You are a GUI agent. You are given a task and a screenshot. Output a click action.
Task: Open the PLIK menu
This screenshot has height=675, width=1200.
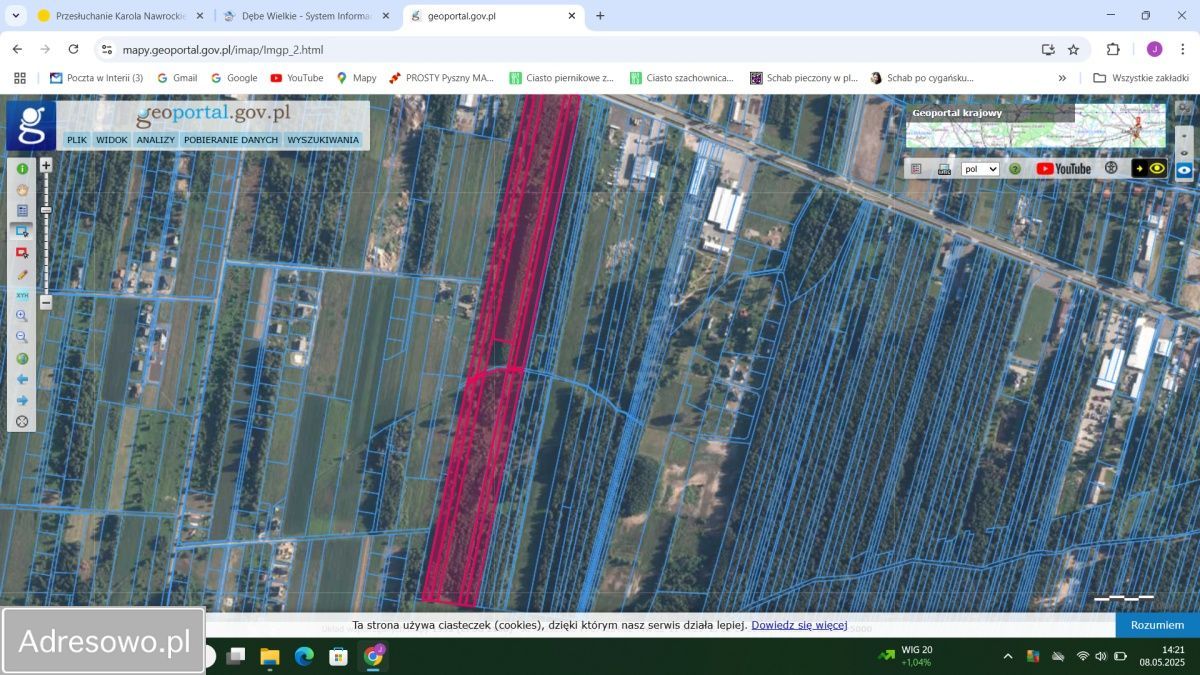[x=77, y=140]
